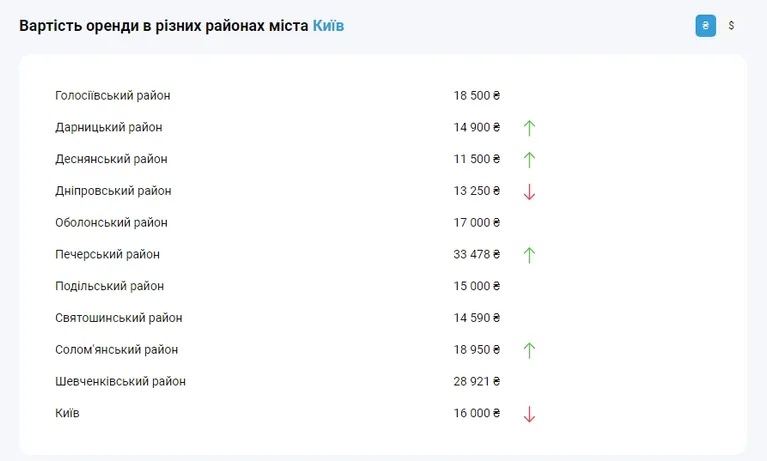Click Подільський район district name
The image size is (767, 461).
click(x=109, y=286)
